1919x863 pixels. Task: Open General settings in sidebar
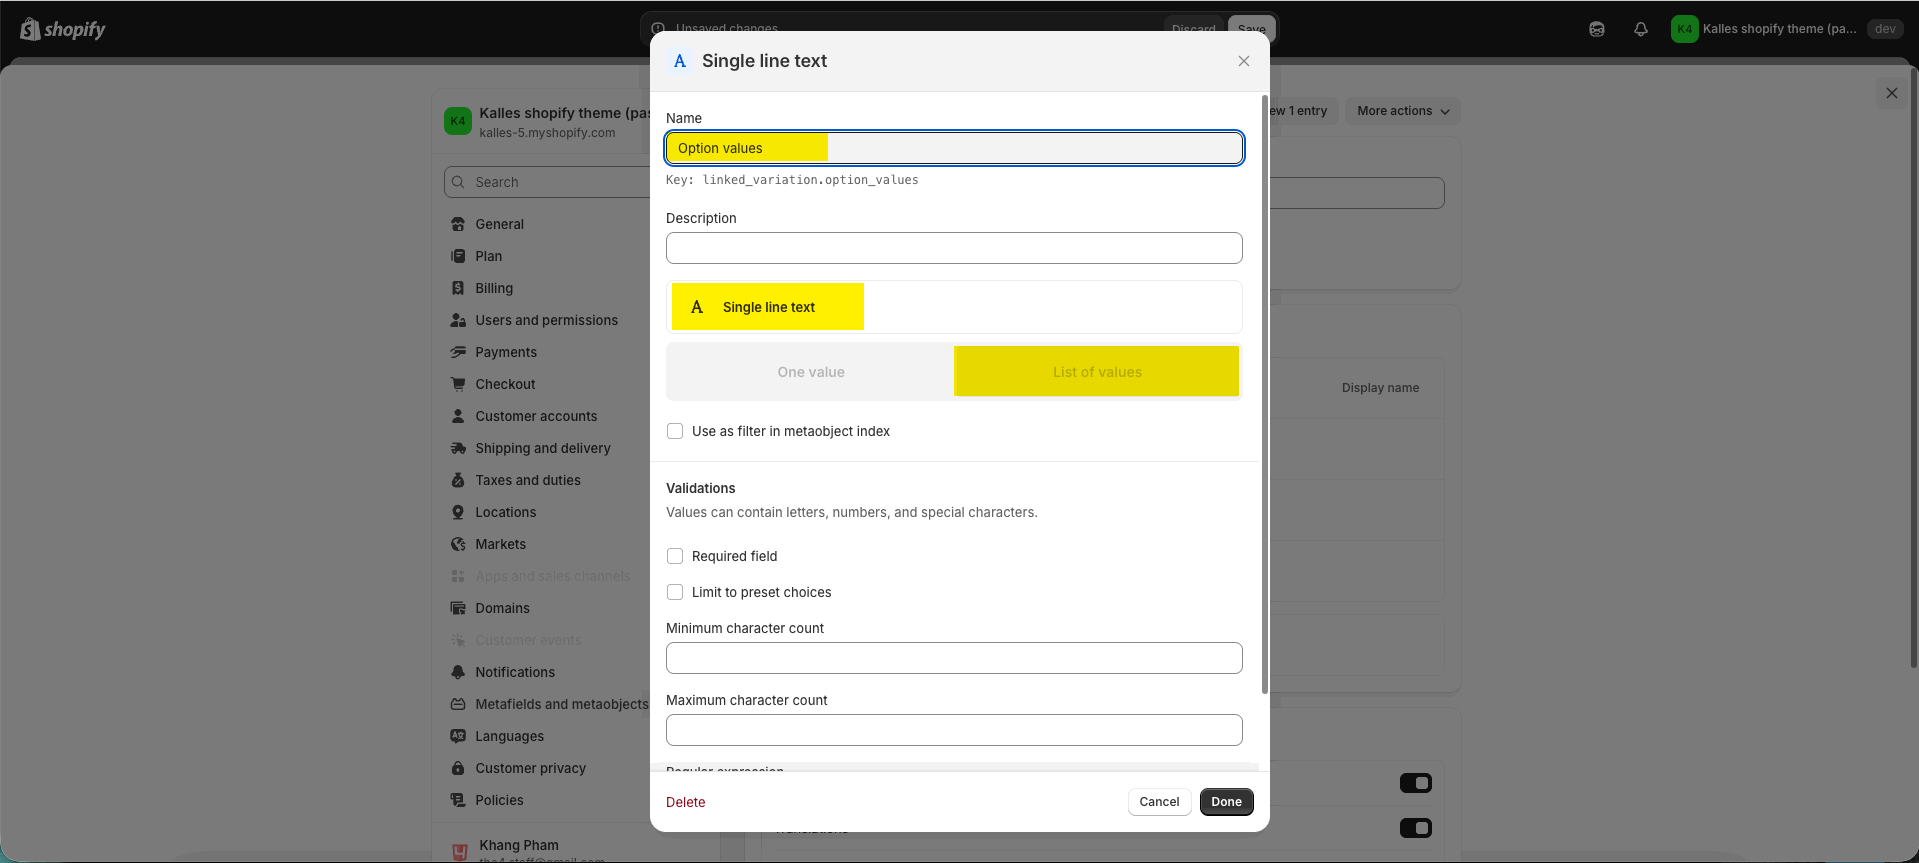[x=499, y=224]
